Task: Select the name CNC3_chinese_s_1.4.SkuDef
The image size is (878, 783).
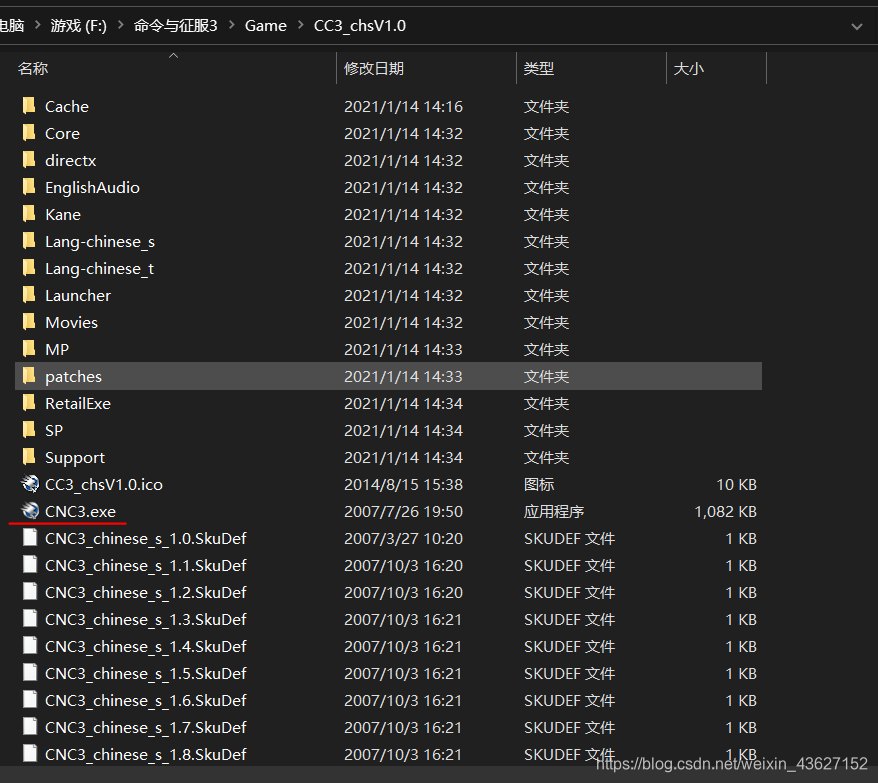Action: [x=146, y=646]
